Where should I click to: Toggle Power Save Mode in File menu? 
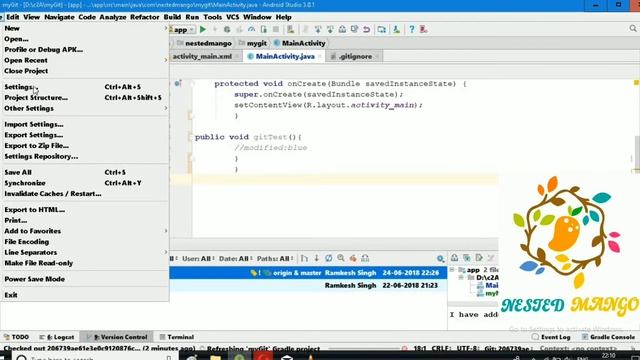pyautogui.click(x=84, y=279)
